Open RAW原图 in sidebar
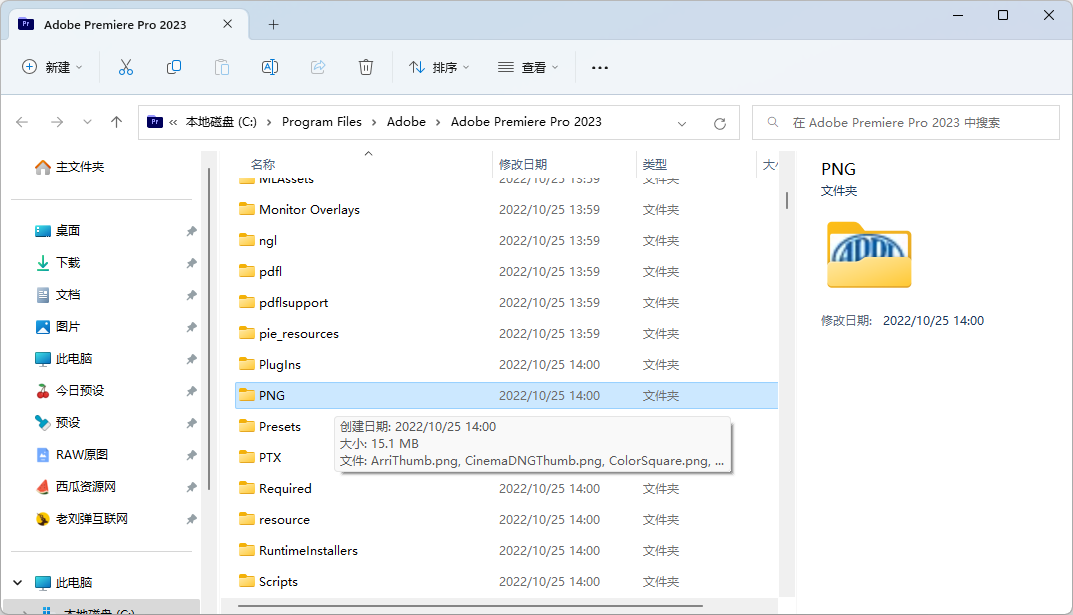1073x615 pixels. point(71,455)
